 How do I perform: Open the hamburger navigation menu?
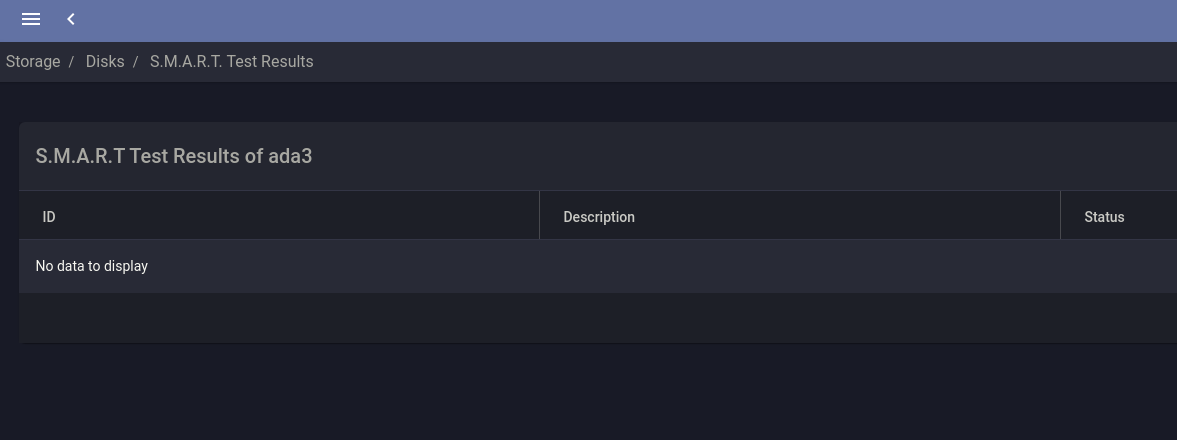31,19
